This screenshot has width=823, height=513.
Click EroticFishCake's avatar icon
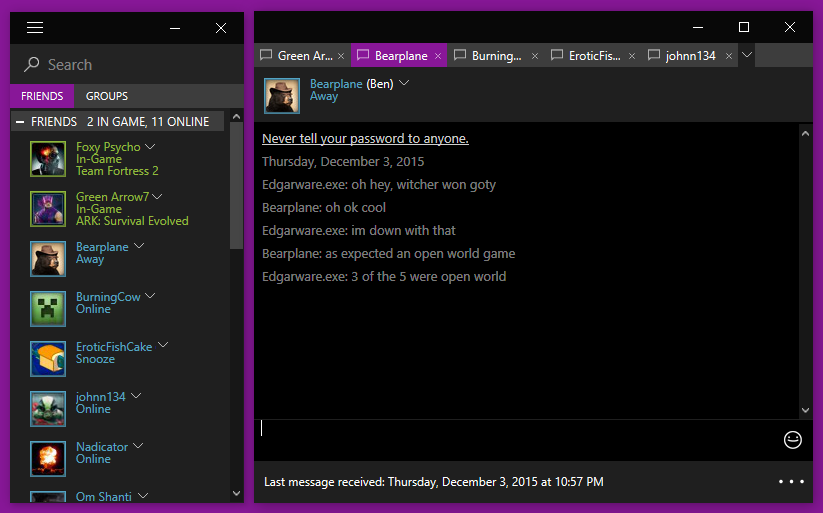[47, 359]
